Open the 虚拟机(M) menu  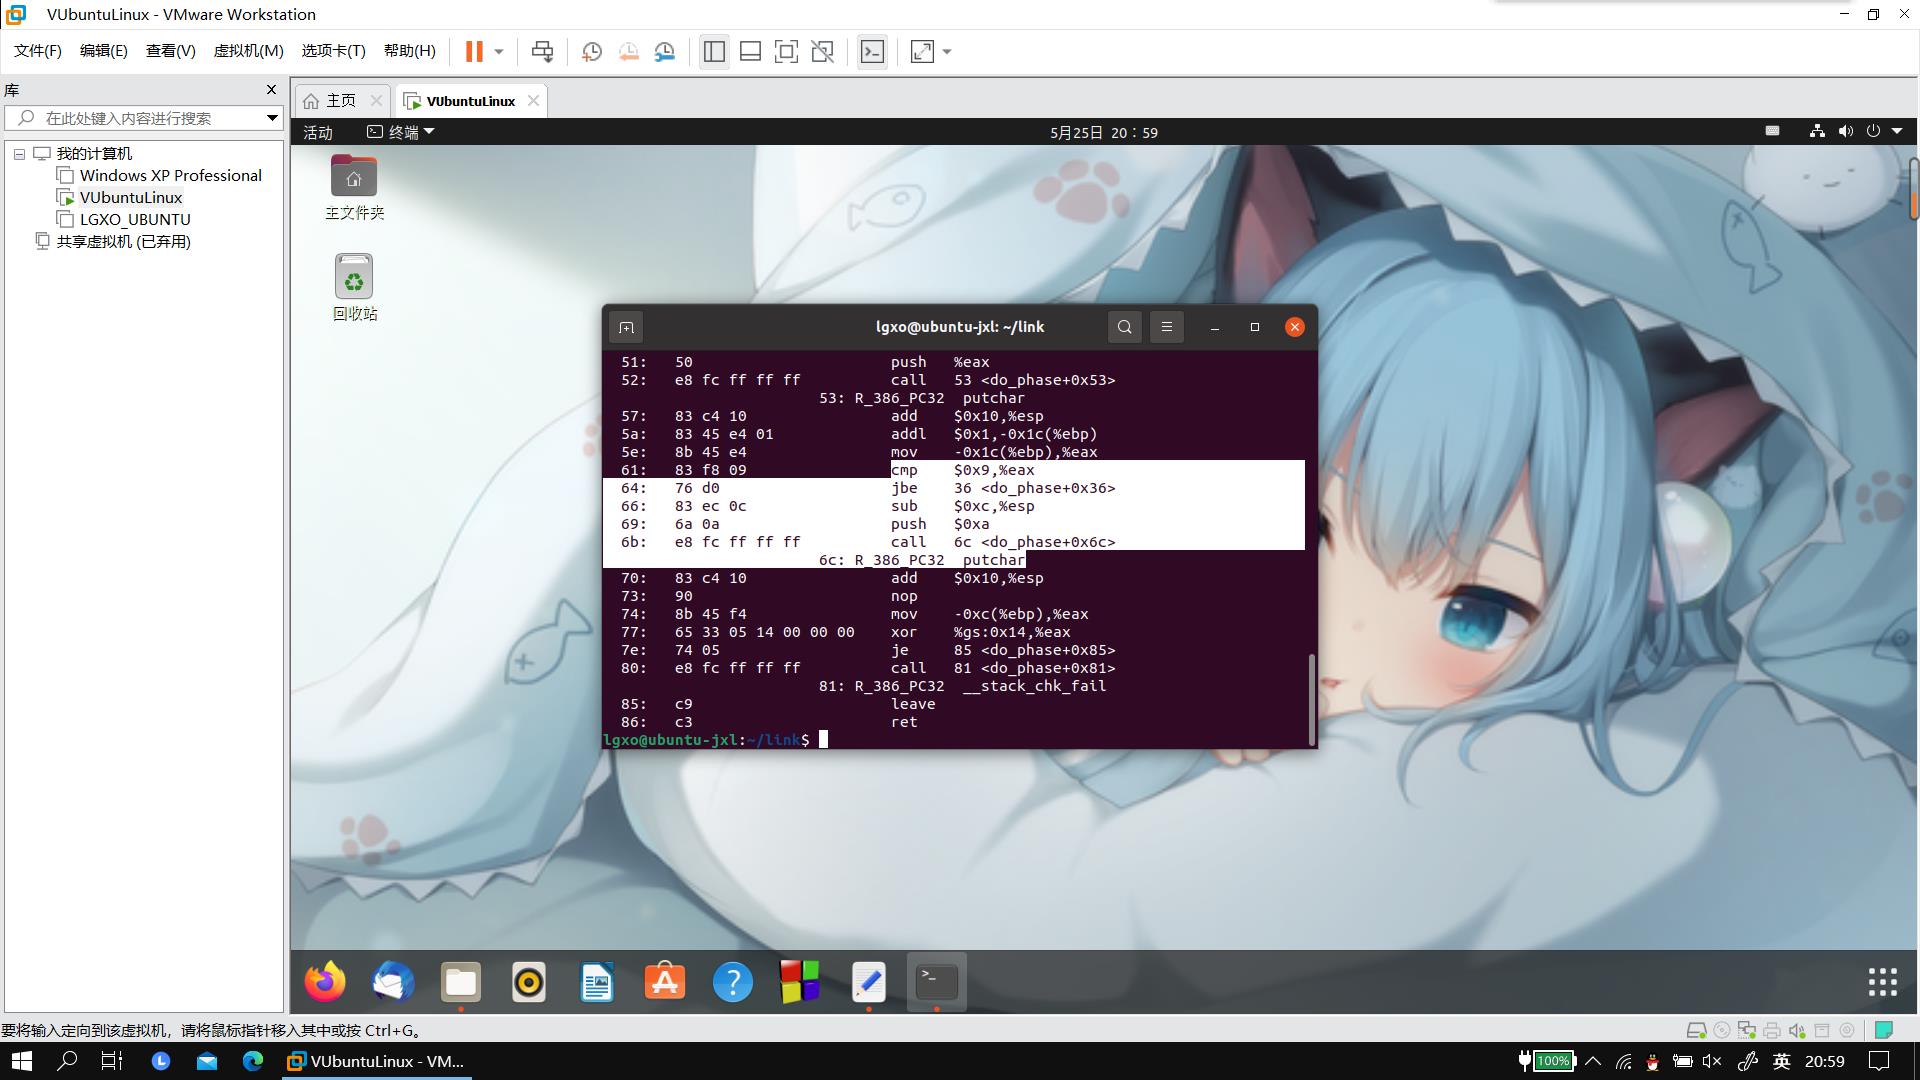point(248,50)
